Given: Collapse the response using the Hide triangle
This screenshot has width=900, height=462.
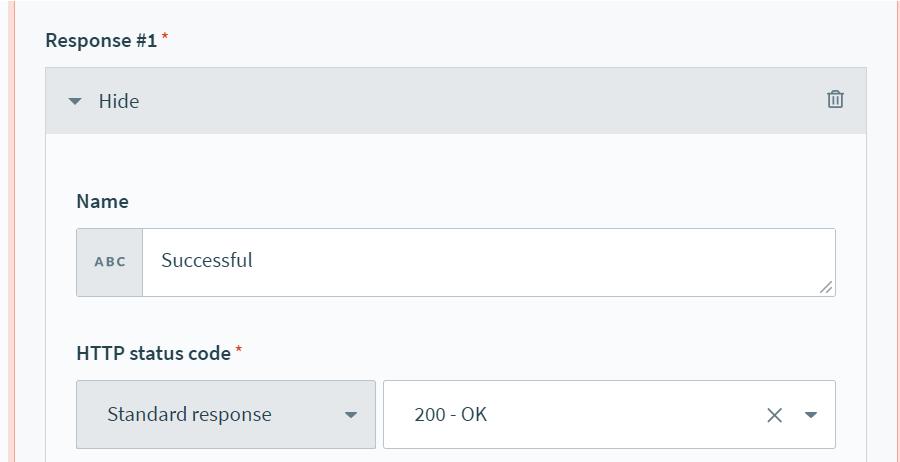Looking at the screenshot, I should pyautogui.click(x=75, y=101).
